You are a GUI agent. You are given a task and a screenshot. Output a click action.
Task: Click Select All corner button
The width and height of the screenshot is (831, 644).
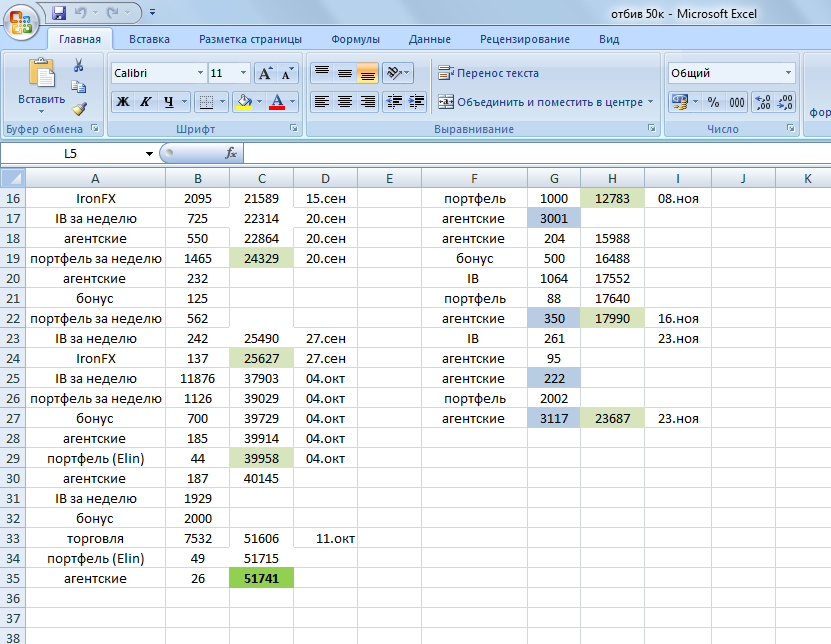[x=13, y=179]
